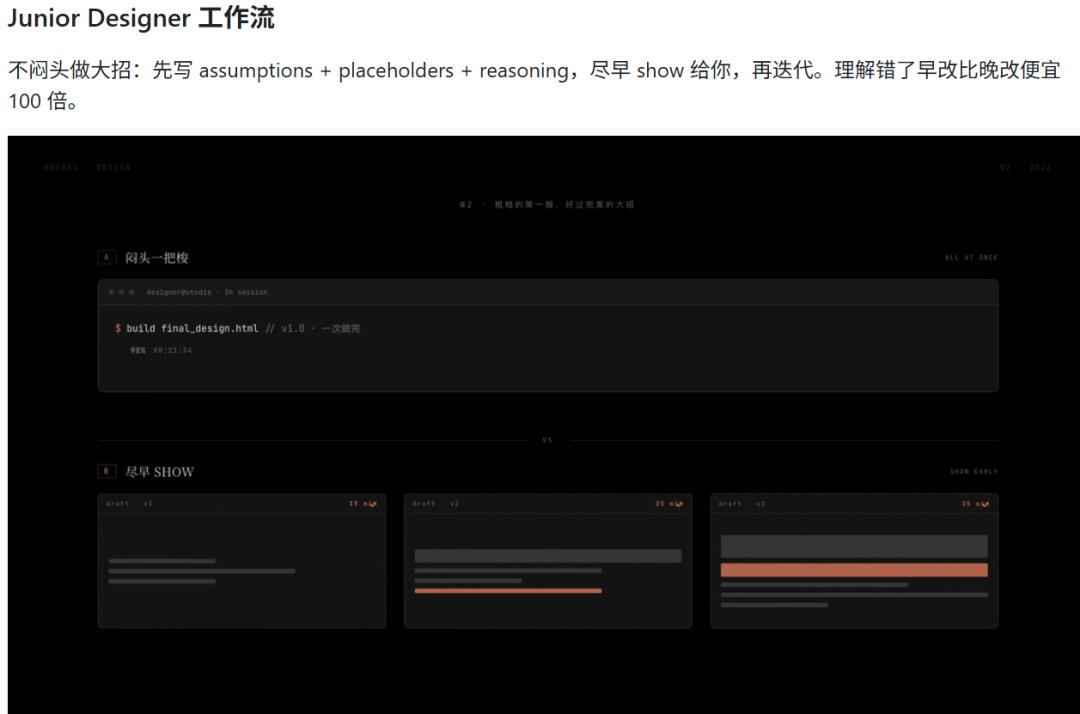Click the '#2 · 粗糙的第一版' subtitle line
This screenshot has height=714, width=1080.
(x=548, y=204)
